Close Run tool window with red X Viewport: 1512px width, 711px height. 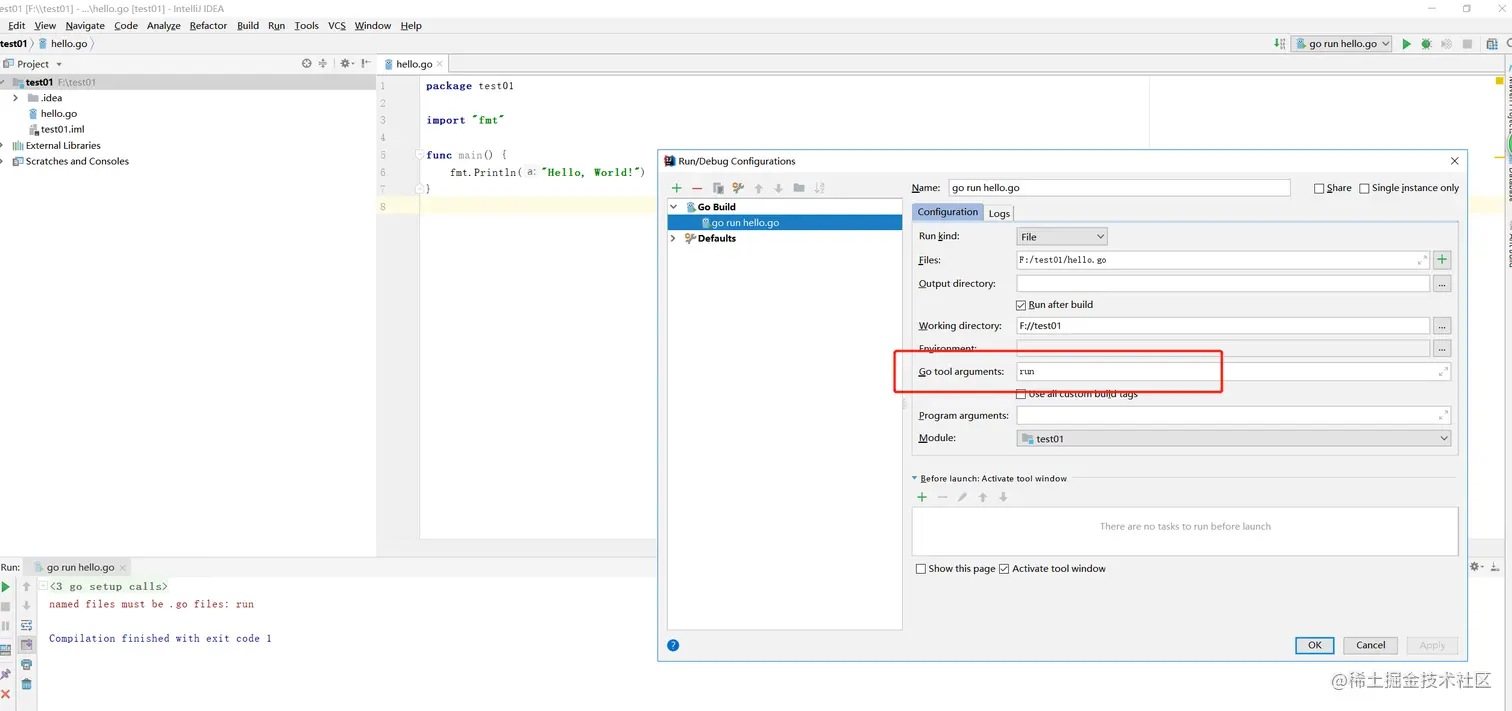6,694
